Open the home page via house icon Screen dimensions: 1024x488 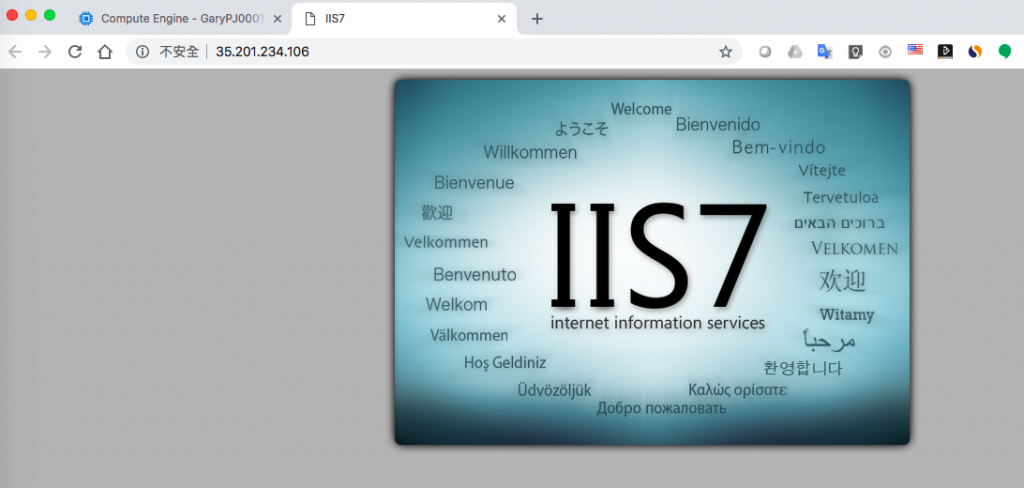click(x=105, y=52)
